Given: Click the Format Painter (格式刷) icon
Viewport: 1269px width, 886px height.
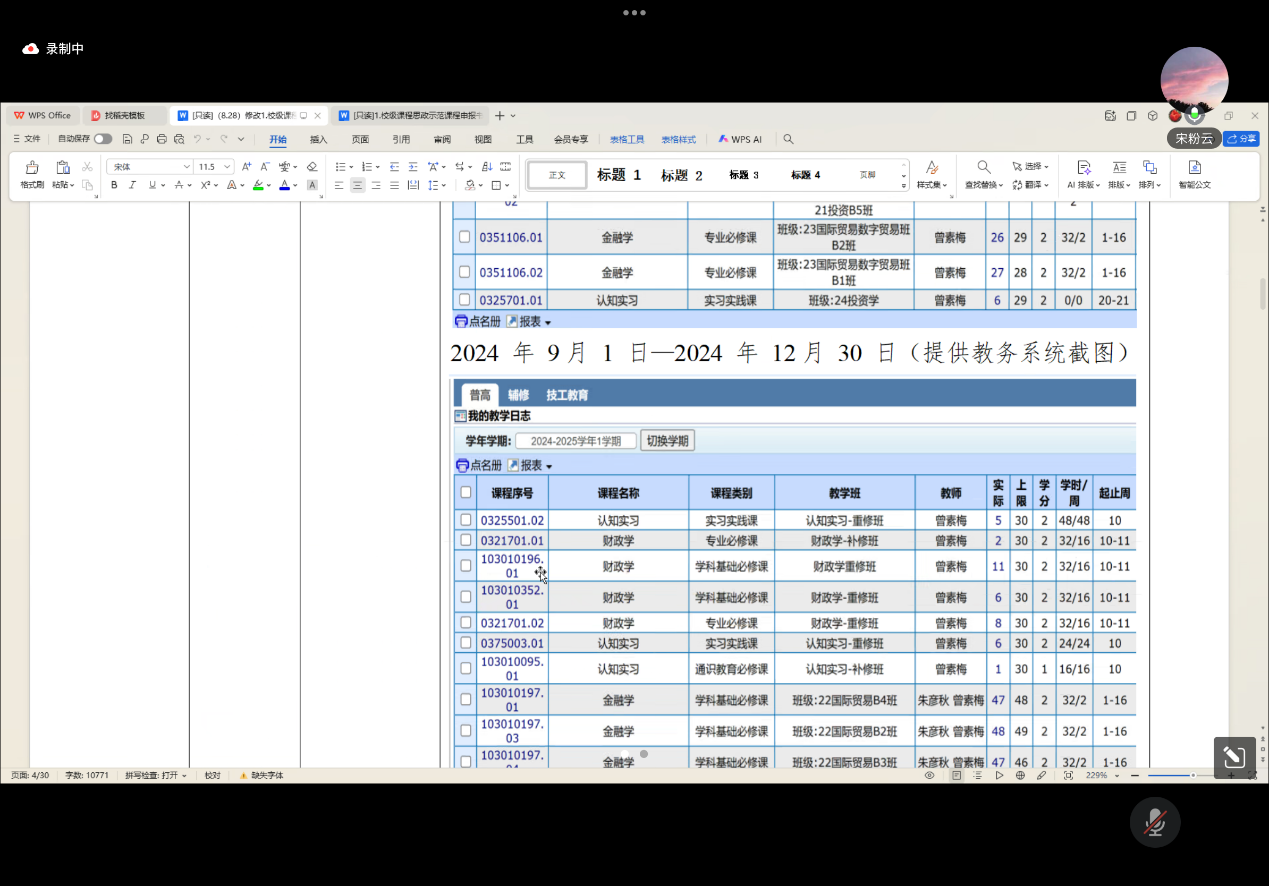Looking at the screenshot, I should [32, 173].
